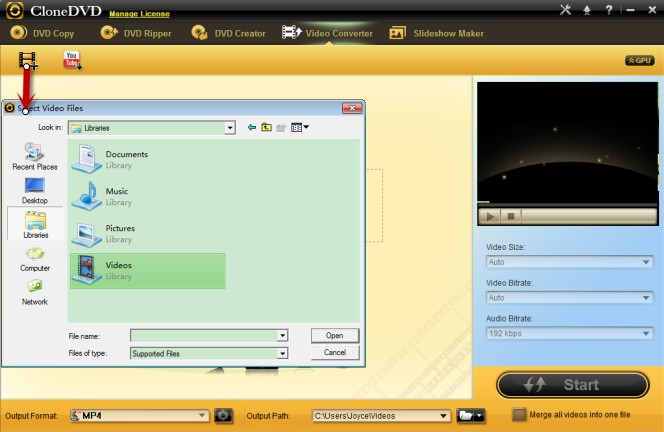Click the video preview screen
Viewport: 664px width, 432px height.
(x=567, y=142)
